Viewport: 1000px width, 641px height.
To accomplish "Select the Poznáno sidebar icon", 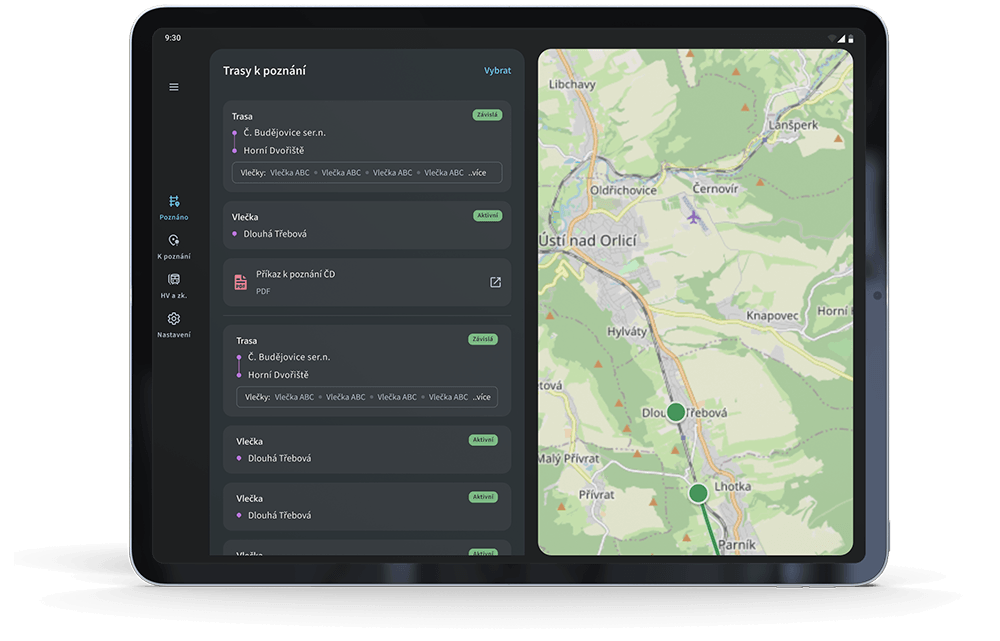I will pyautogui.click(x=174, y=202).
